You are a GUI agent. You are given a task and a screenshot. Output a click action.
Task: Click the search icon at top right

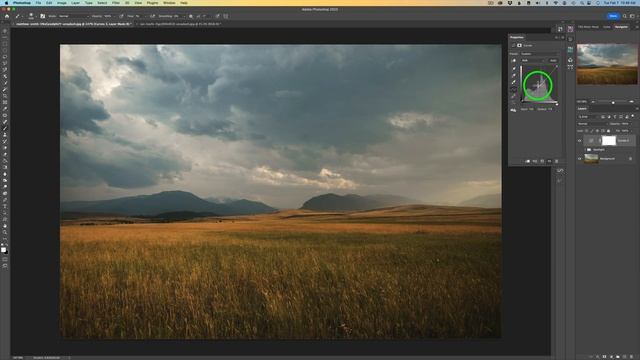(624, 16)
